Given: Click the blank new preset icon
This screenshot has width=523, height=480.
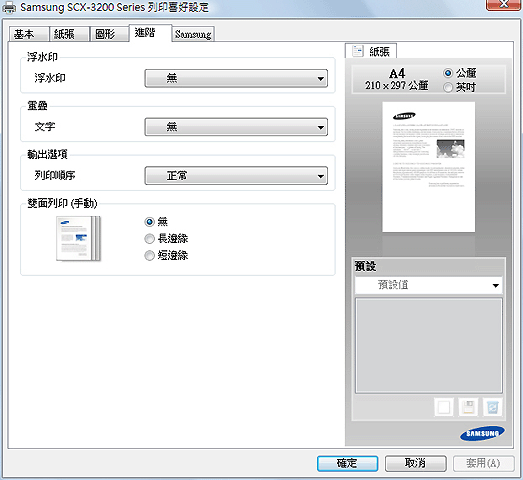Looking at the screenshot, I should tap(444, 407).
